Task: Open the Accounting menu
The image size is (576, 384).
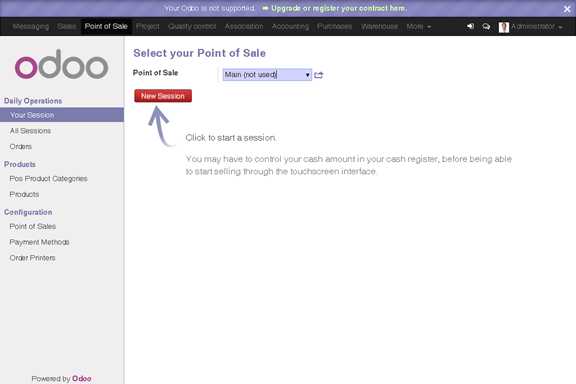Action: 290,26
